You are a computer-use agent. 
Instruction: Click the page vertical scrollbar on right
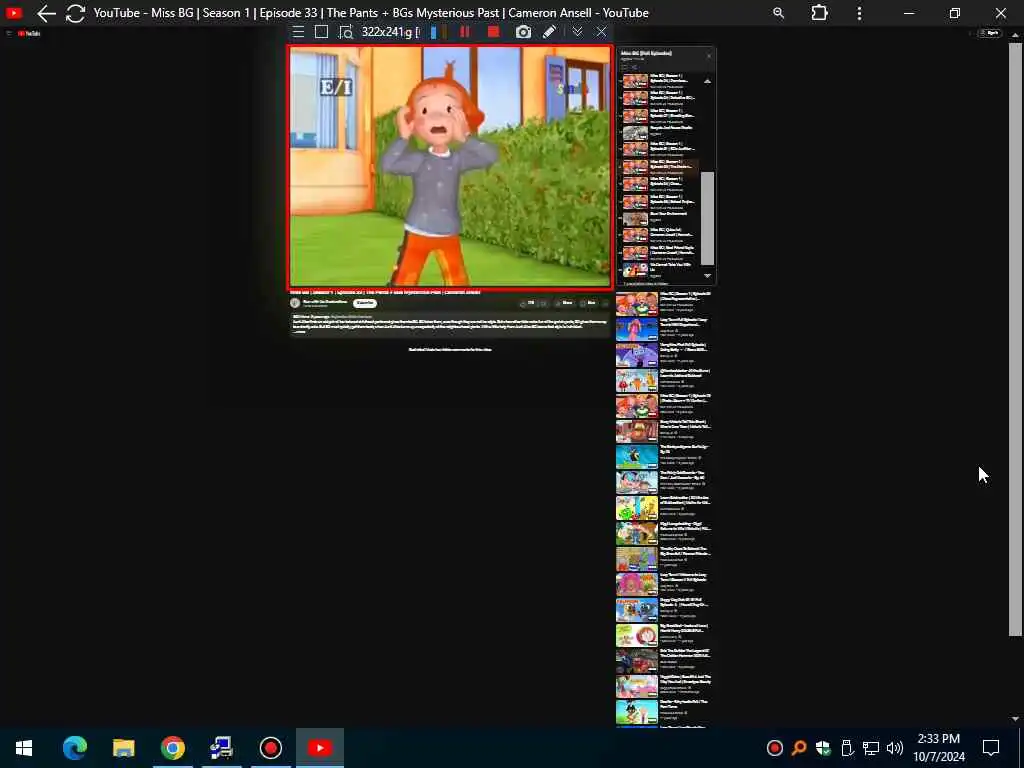tap(1015, 340)
